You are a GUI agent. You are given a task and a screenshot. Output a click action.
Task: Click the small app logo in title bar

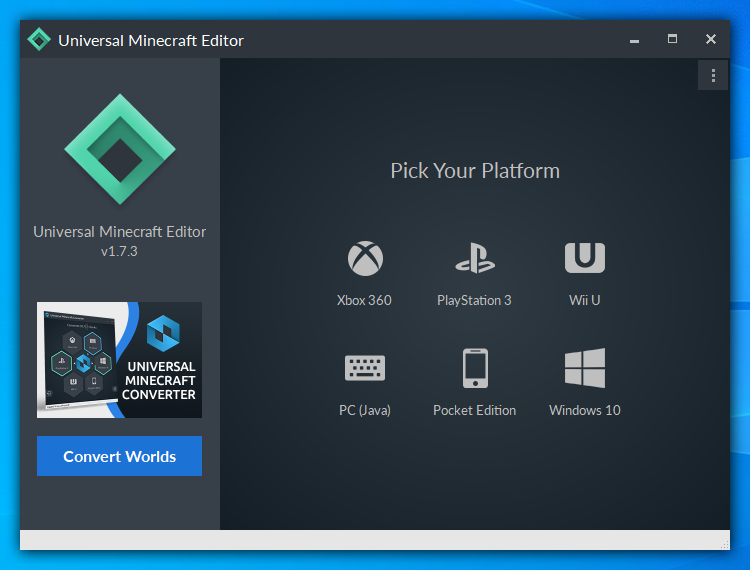[x=39, y=40]
